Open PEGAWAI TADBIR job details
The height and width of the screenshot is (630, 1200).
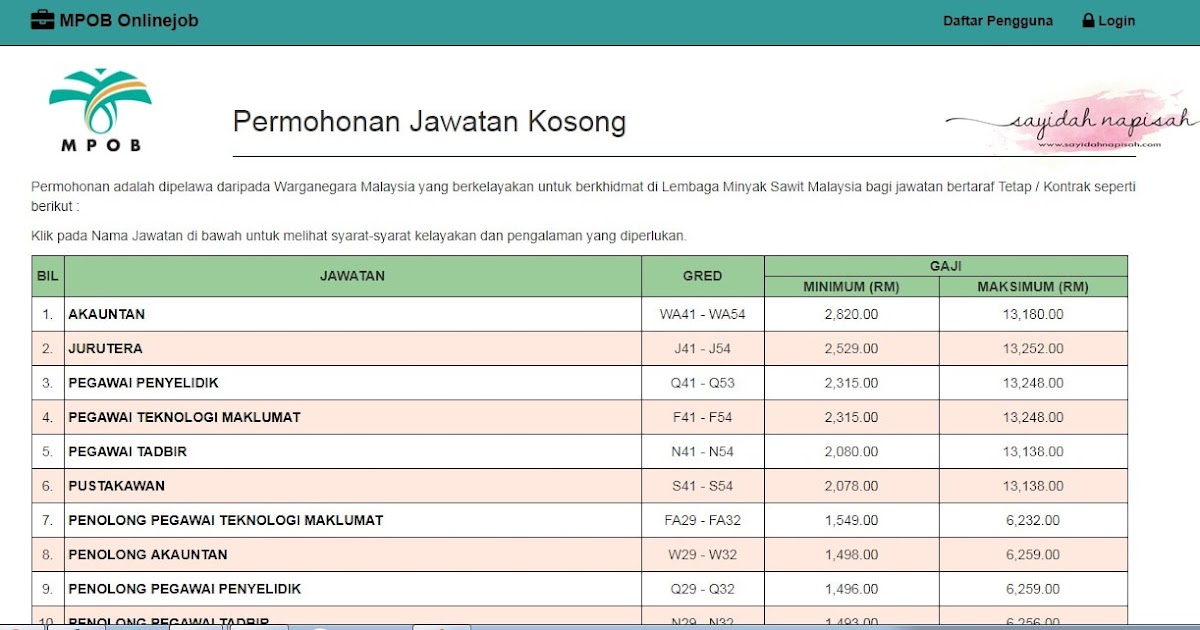pos(127,452)
